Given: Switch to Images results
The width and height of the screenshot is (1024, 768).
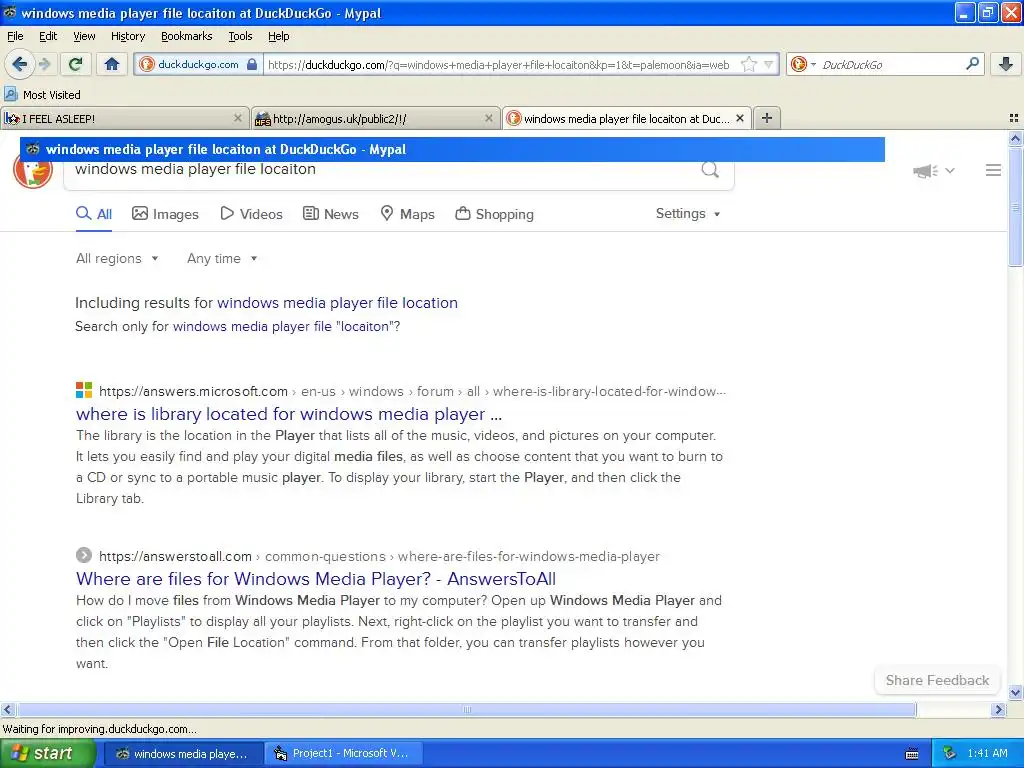Looking at the screenshot, I should click(x=165, y=214).
